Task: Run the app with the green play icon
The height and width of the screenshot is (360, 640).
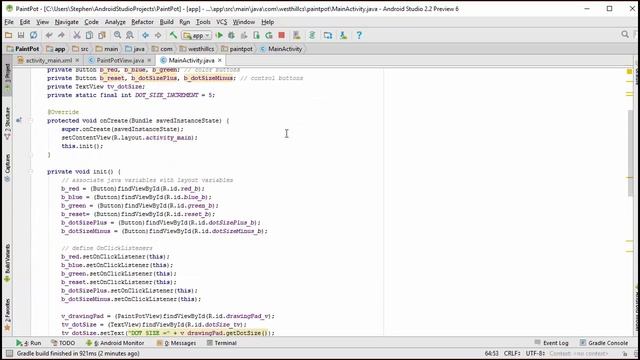Action: pos(219,36)
